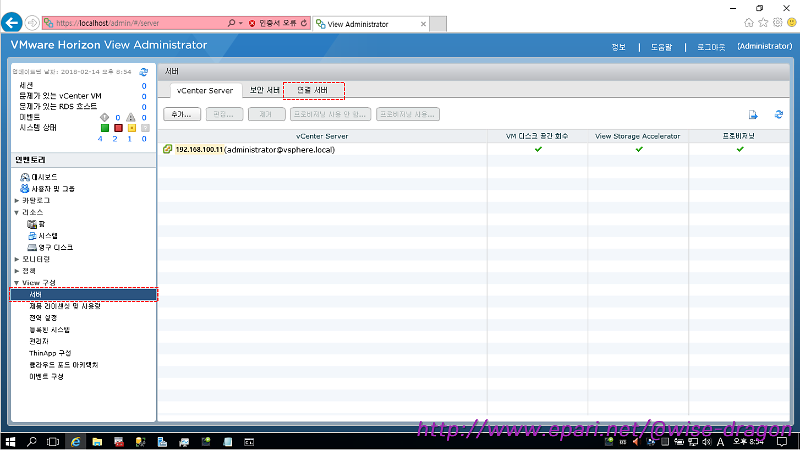This screenshot has width=800, height=450.
Task: Click the triangle event warning icon
Action: point(131,117)
